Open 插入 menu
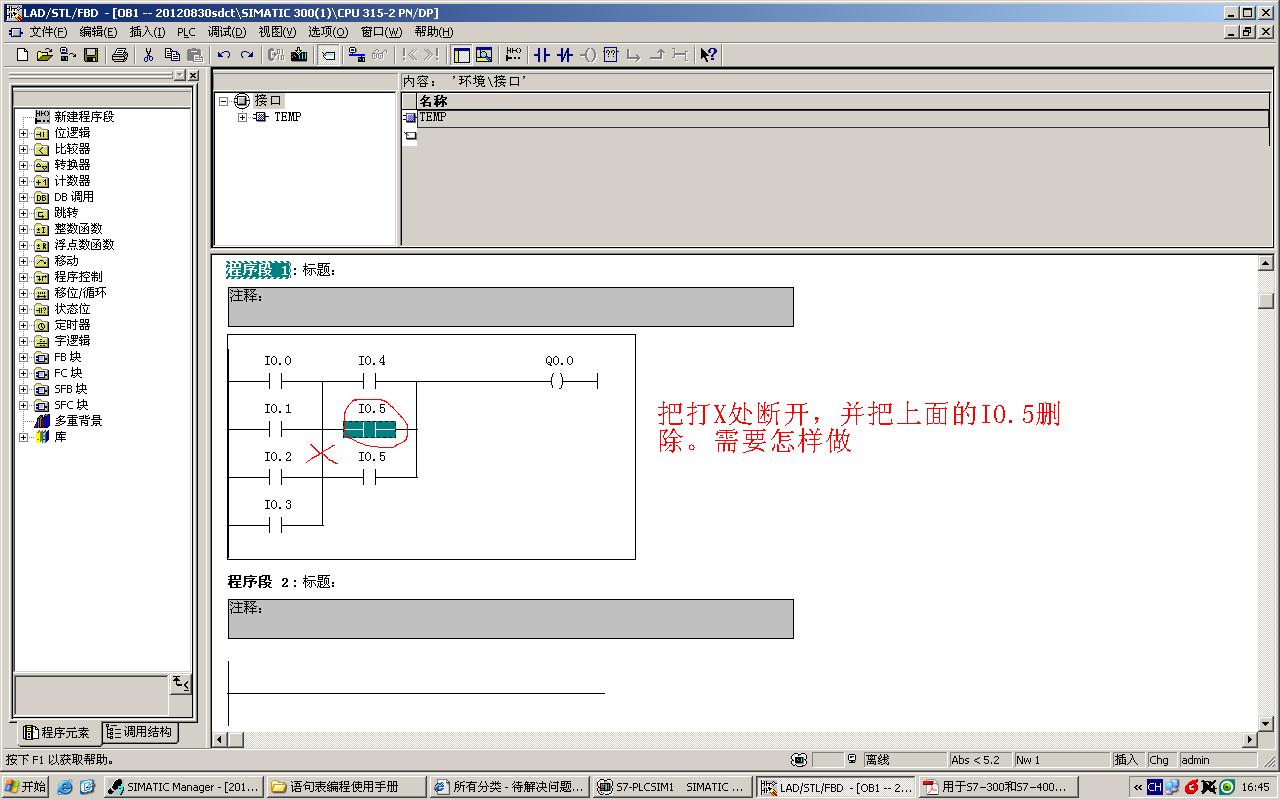 pos(148,32)
